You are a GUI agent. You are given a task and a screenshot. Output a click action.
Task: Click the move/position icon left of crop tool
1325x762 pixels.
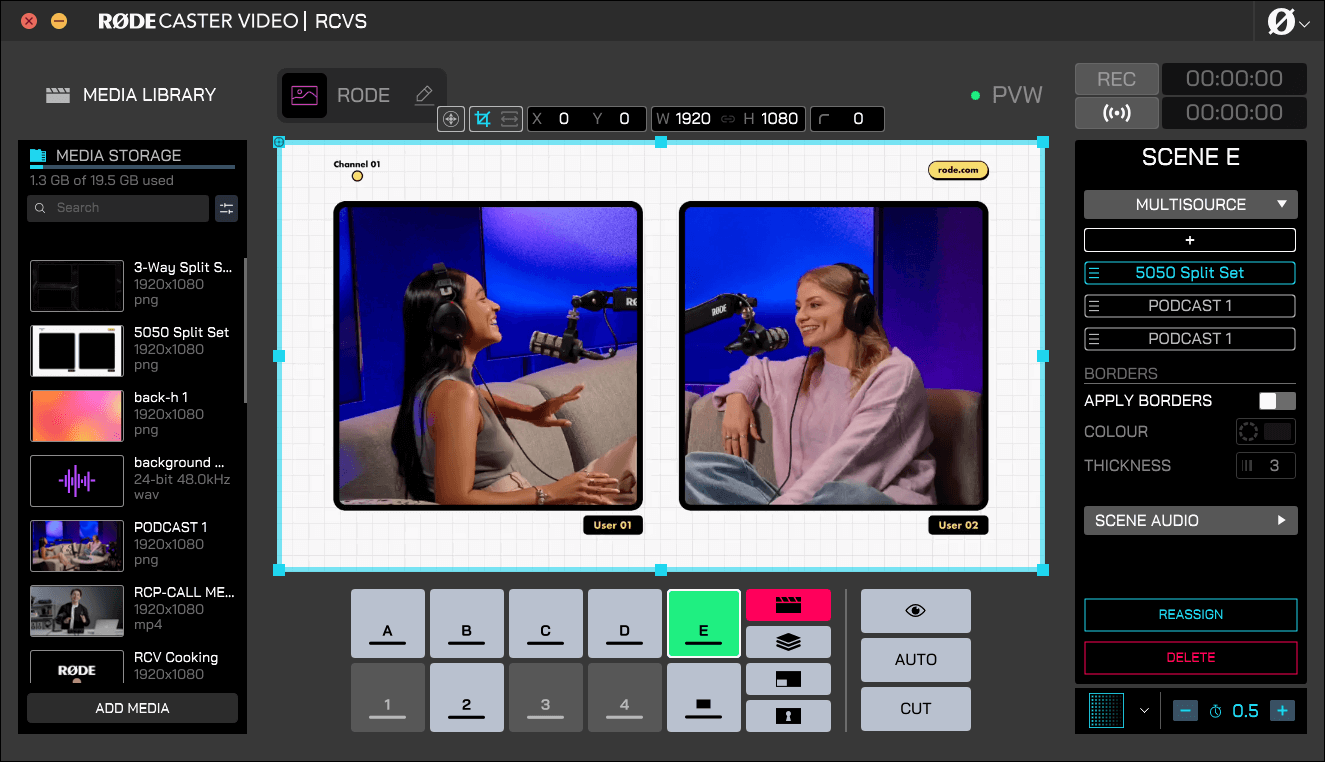click(450, 118)
